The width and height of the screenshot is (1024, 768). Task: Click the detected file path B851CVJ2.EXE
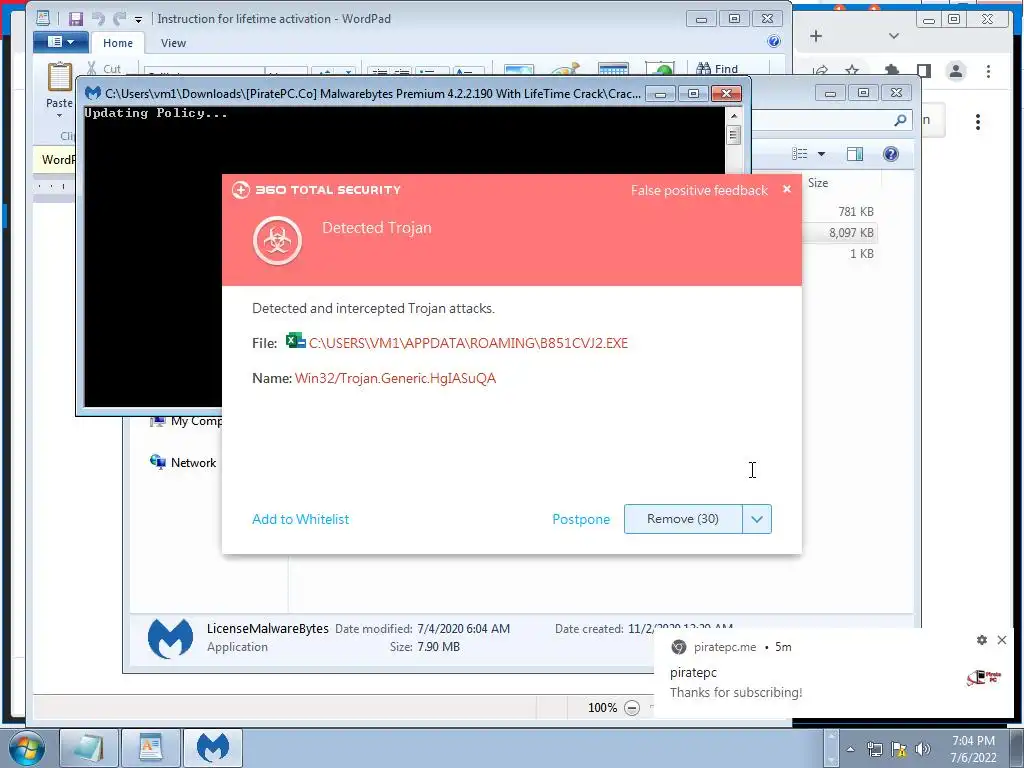(468, 343)
